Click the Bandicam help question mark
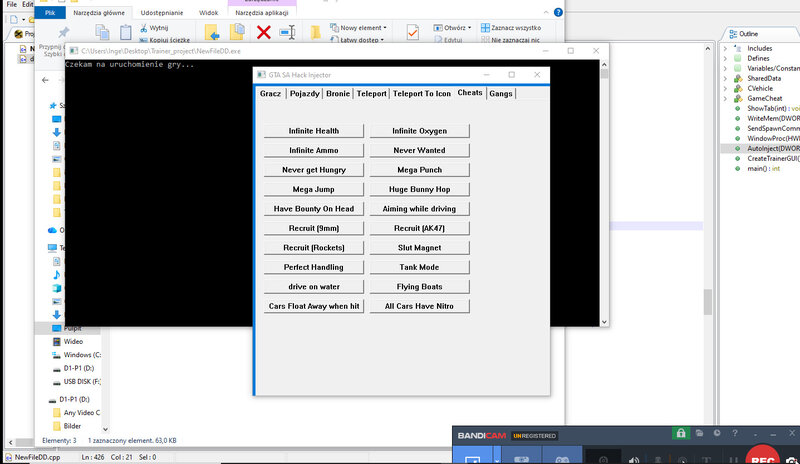 coord(735,433)
